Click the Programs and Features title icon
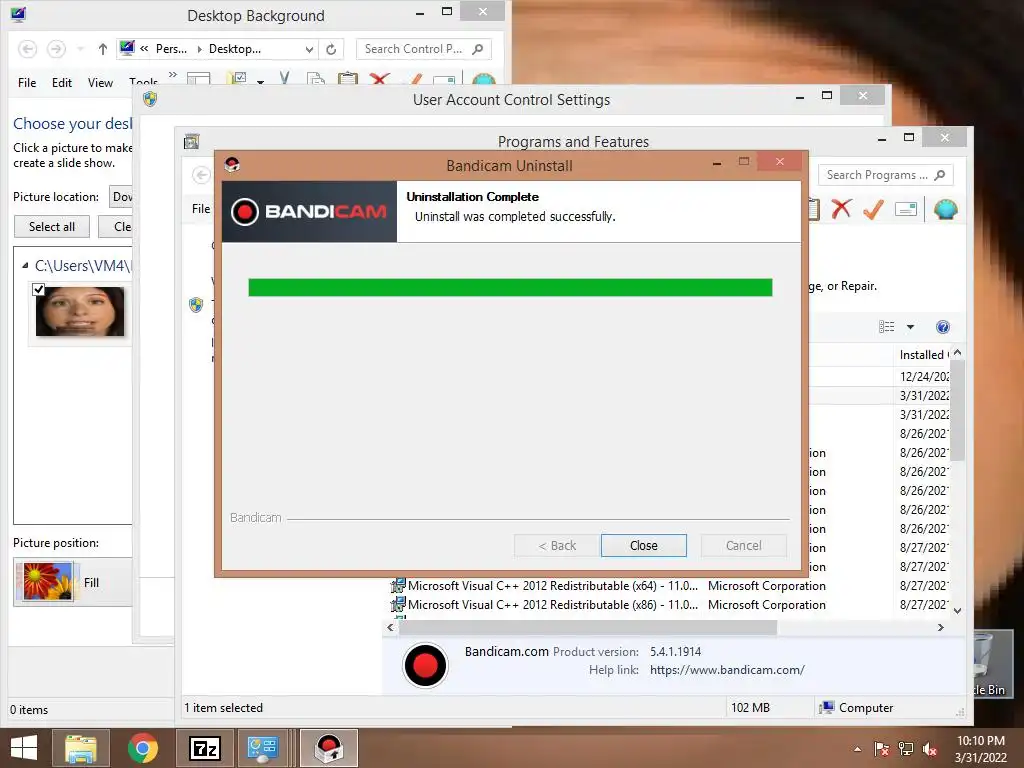 pos(191,141)
